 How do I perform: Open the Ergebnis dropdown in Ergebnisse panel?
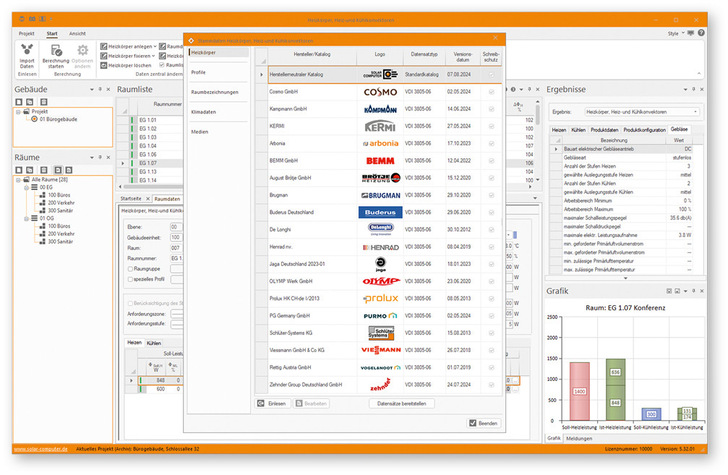point(694,111)
